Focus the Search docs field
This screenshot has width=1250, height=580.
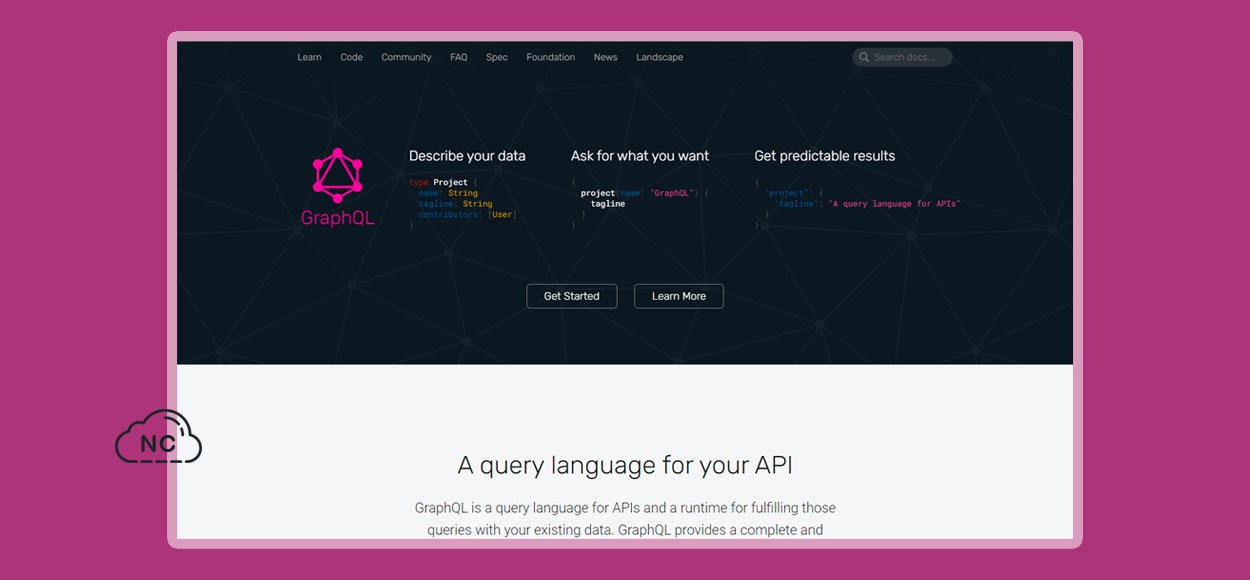902,57
